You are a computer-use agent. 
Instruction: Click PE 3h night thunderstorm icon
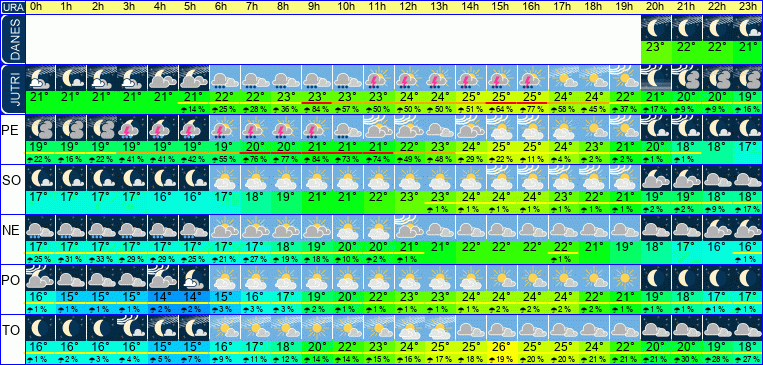(132, 128)
